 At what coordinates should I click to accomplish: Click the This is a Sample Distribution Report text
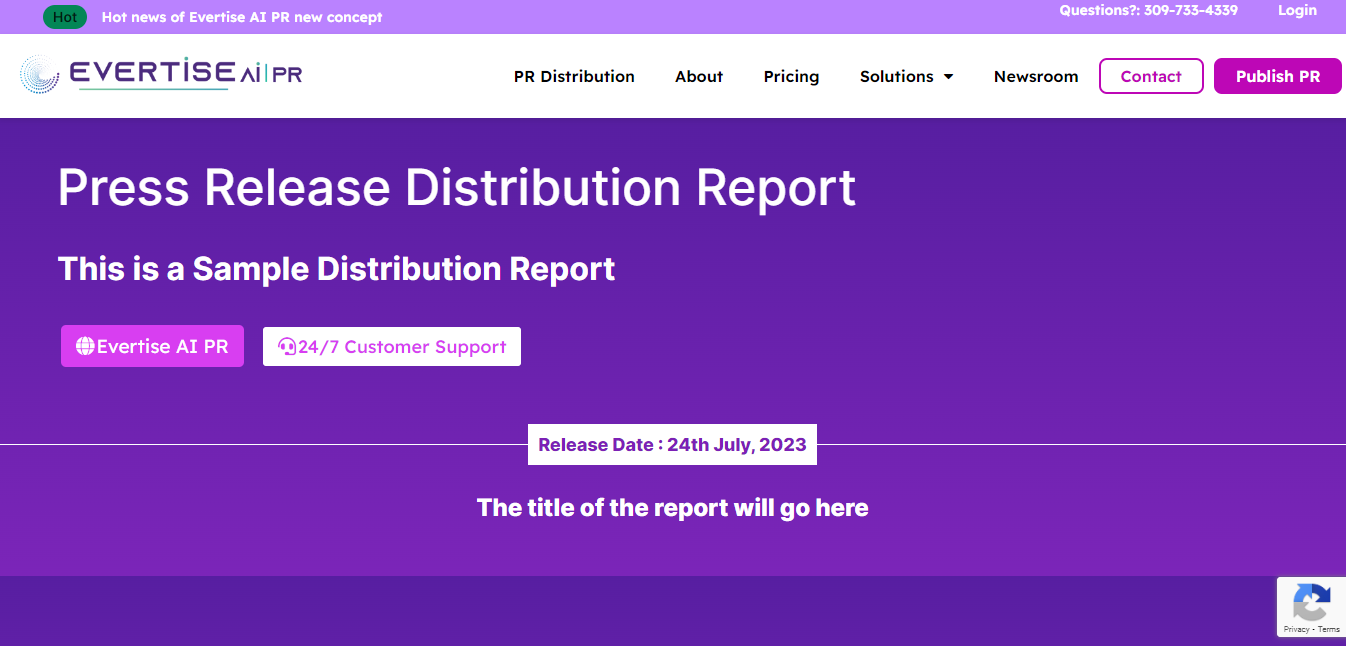pyautogui.click(x=336, y=268)
